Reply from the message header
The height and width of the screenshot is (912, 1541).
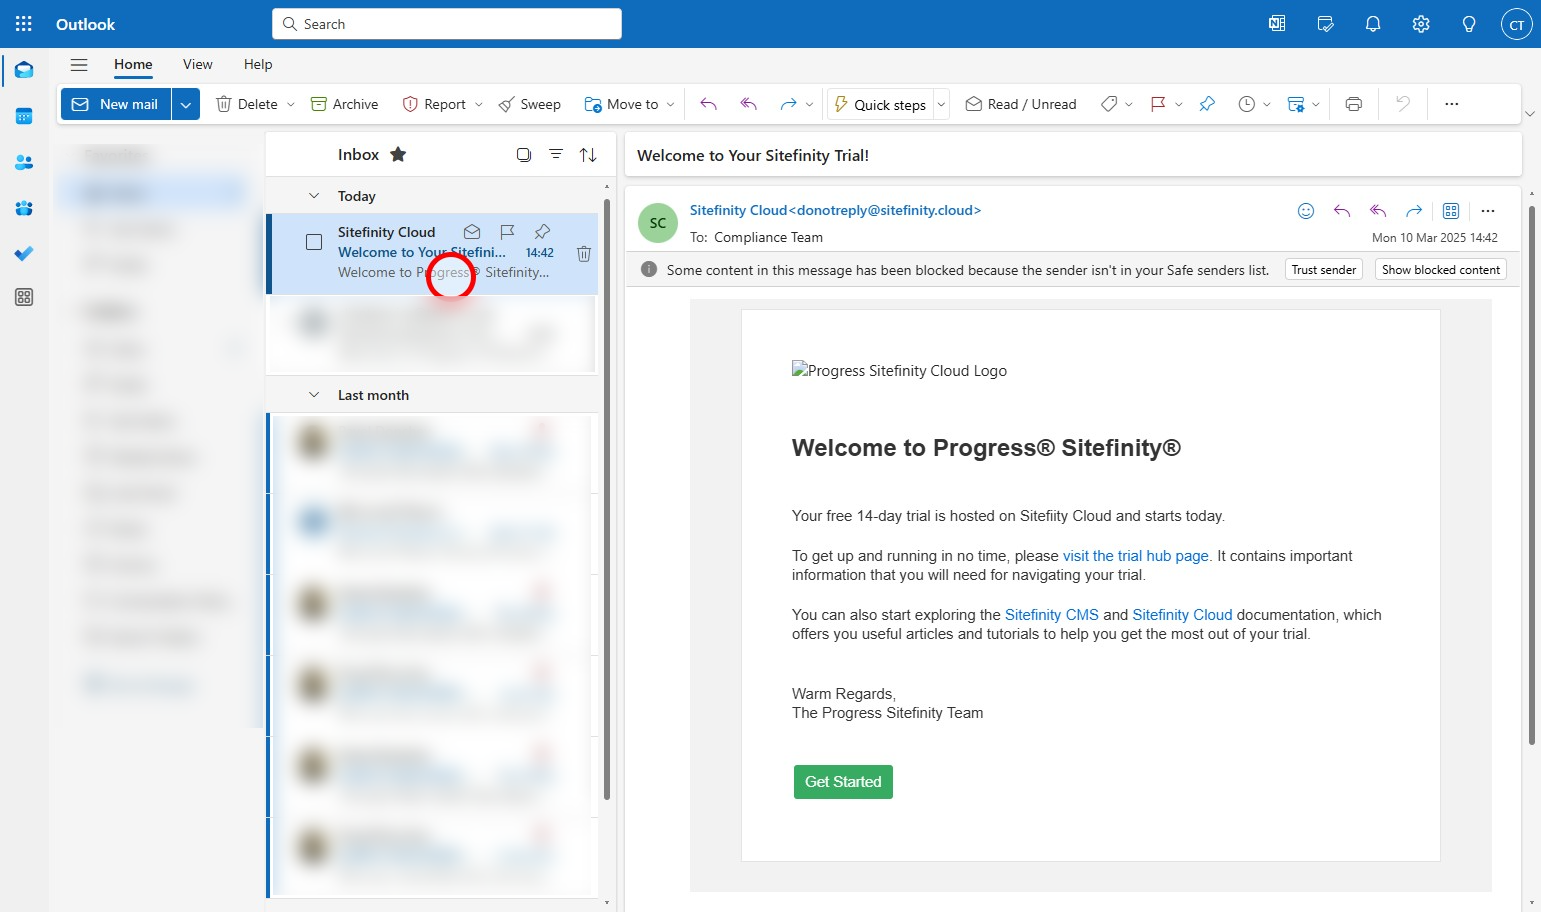pos(1342,211)
